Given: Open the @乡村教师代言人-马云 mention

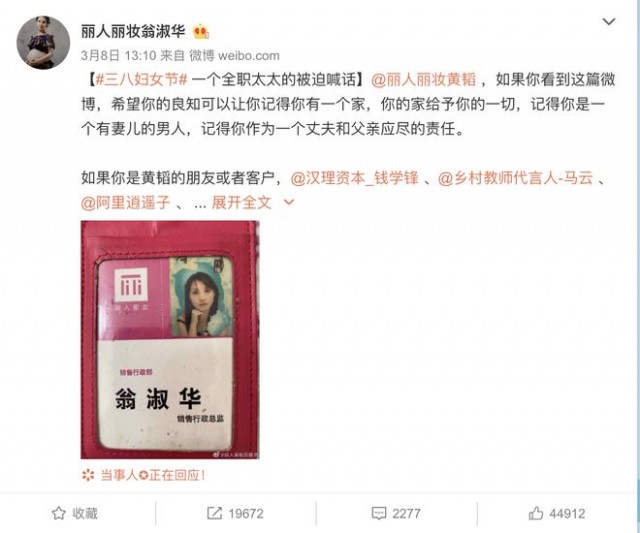Looking at the screenshot, I should tap(516, 178).
